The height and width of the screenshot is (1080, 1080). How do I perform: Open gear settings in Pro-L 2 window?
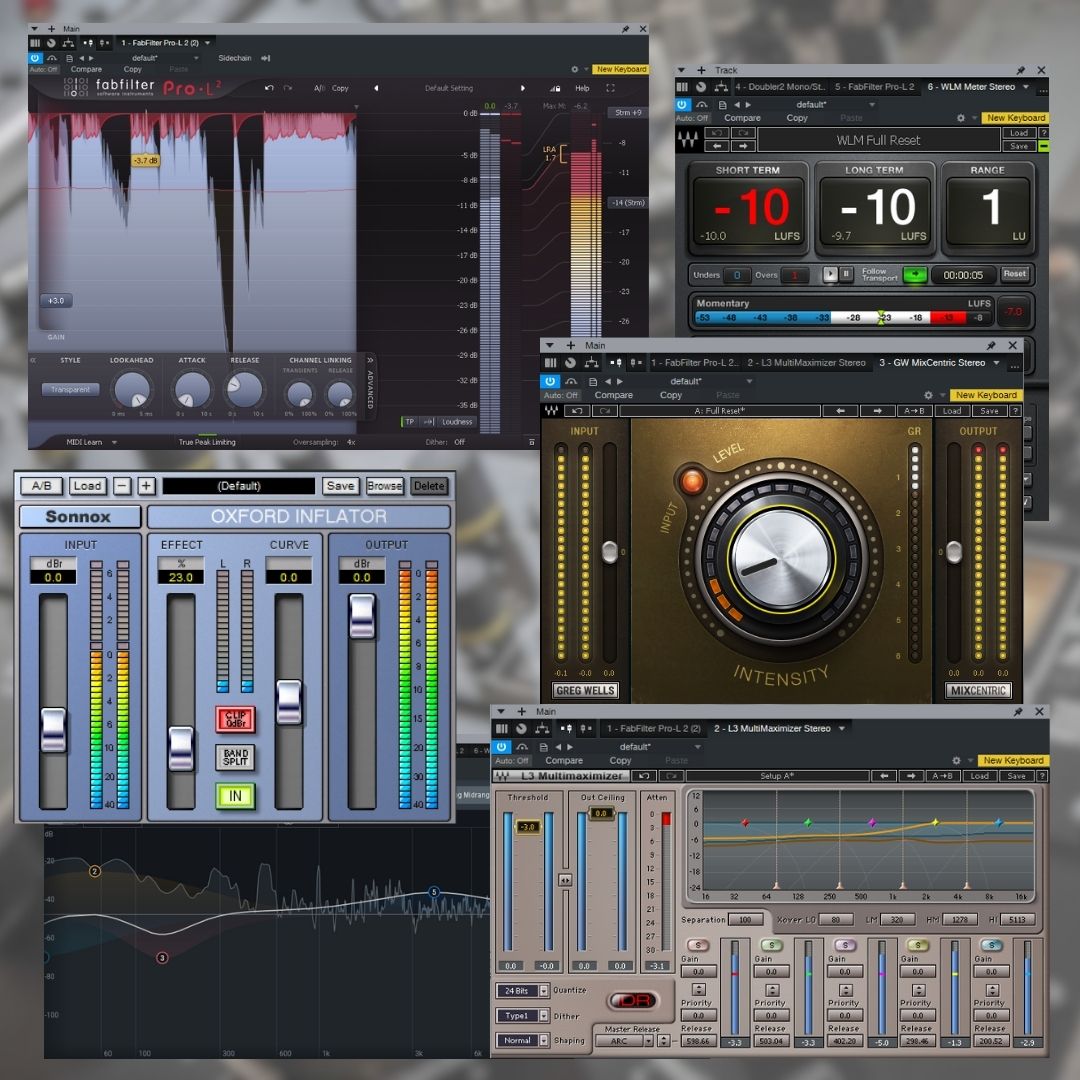tap(574, 70)
